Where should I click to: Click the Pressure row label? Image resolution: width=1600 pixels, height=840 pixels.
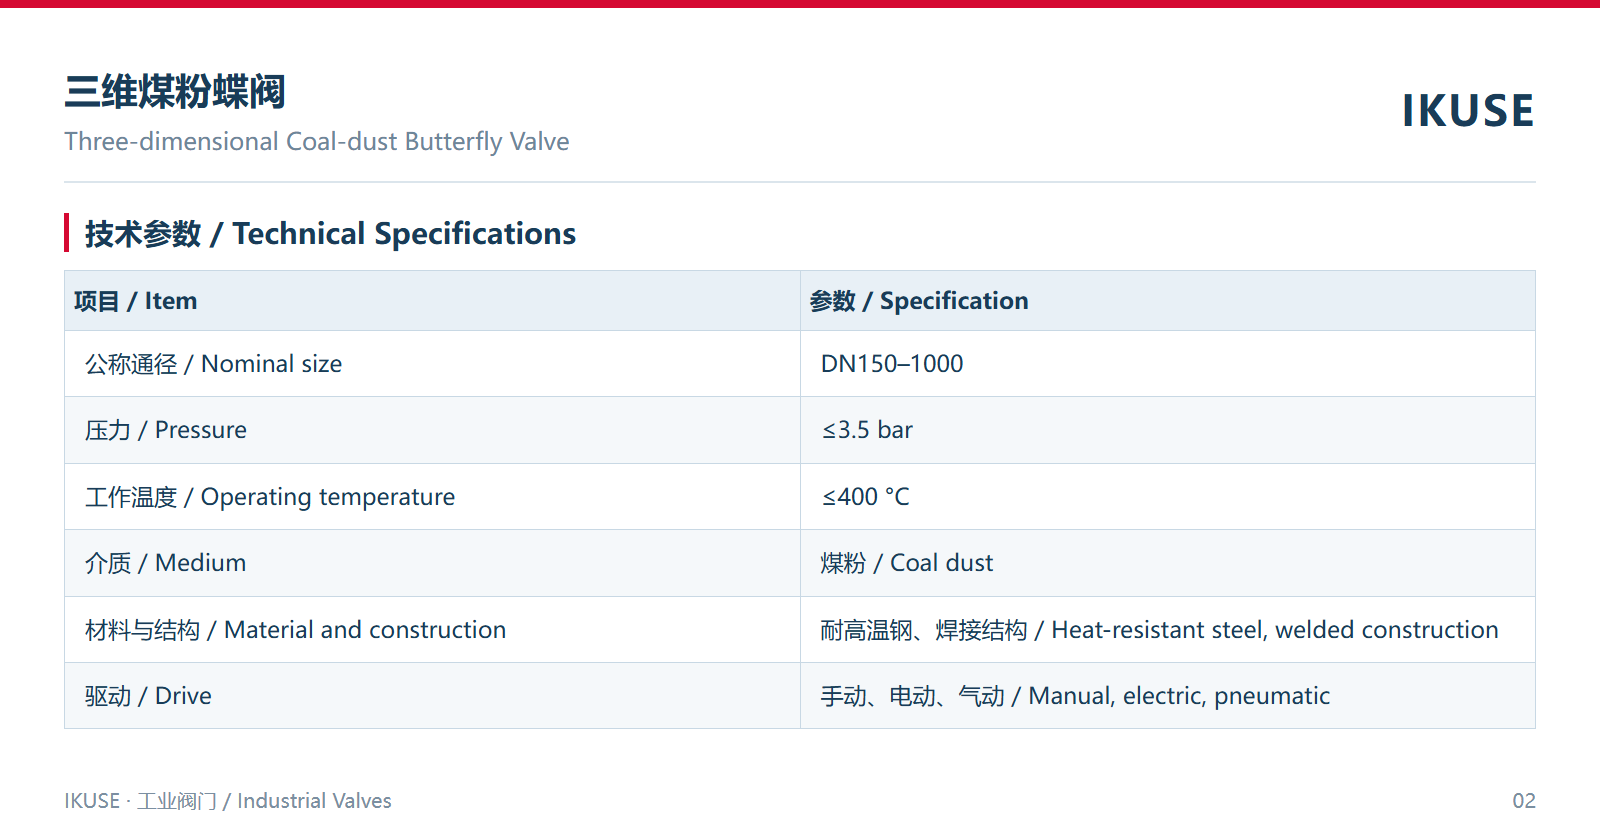(x=166, y=430)
